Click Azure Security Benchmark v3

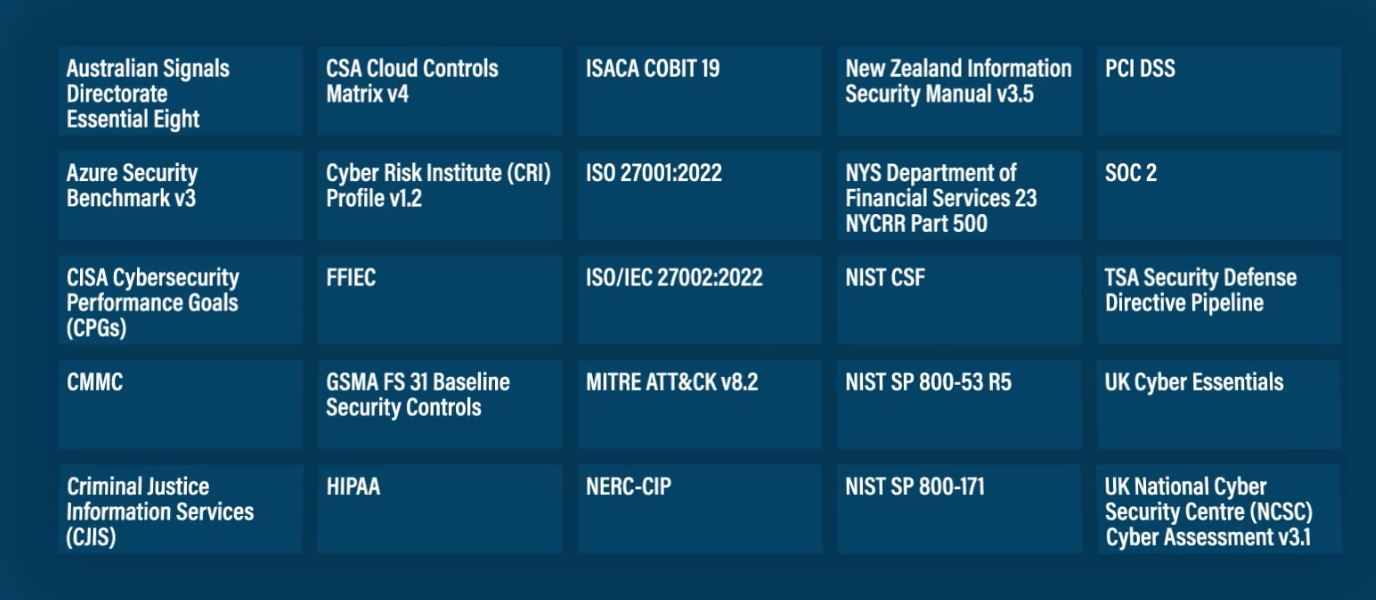[x=180, y=195]
